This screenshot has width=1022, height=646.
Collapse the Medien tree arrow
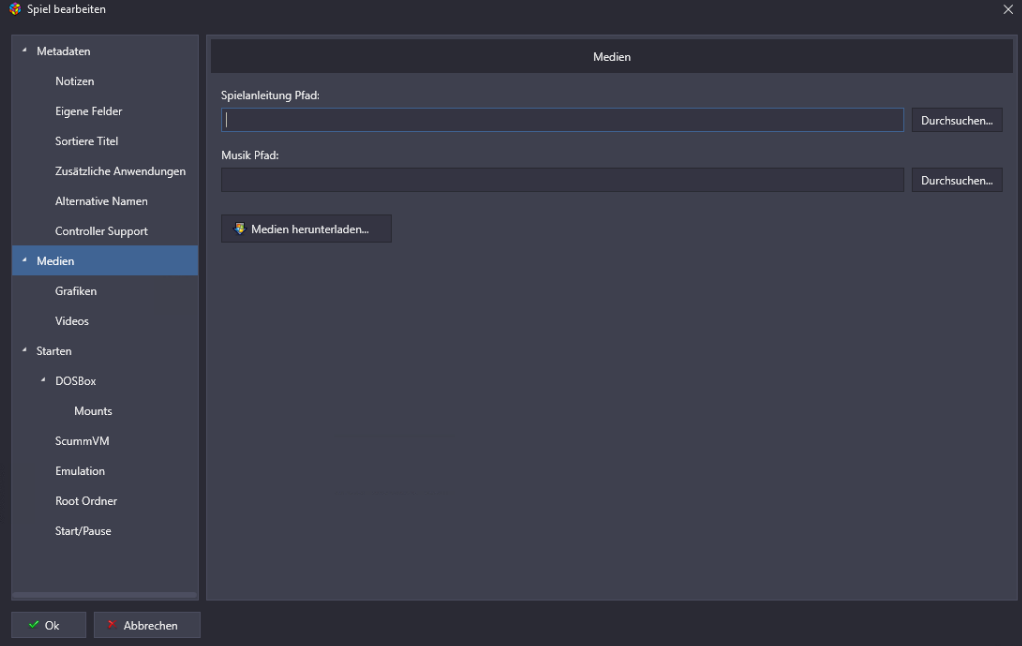[25, 261]
